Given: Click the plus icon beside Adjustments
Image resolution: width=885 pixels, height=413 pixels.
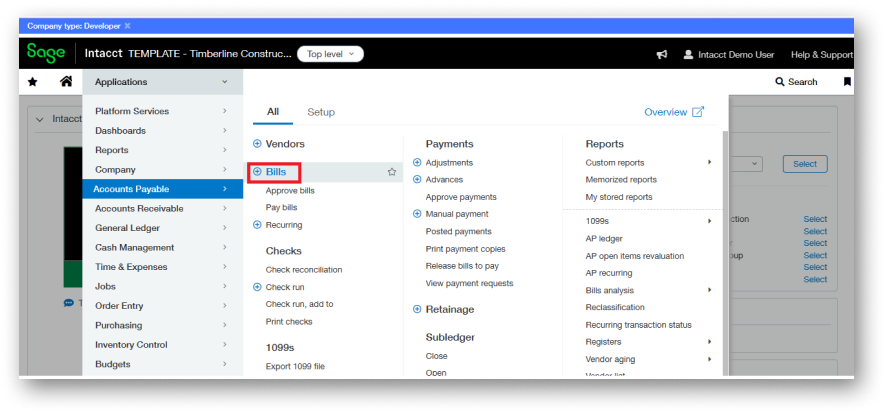Looking at the screenshot, I should (x=417, y=162).
